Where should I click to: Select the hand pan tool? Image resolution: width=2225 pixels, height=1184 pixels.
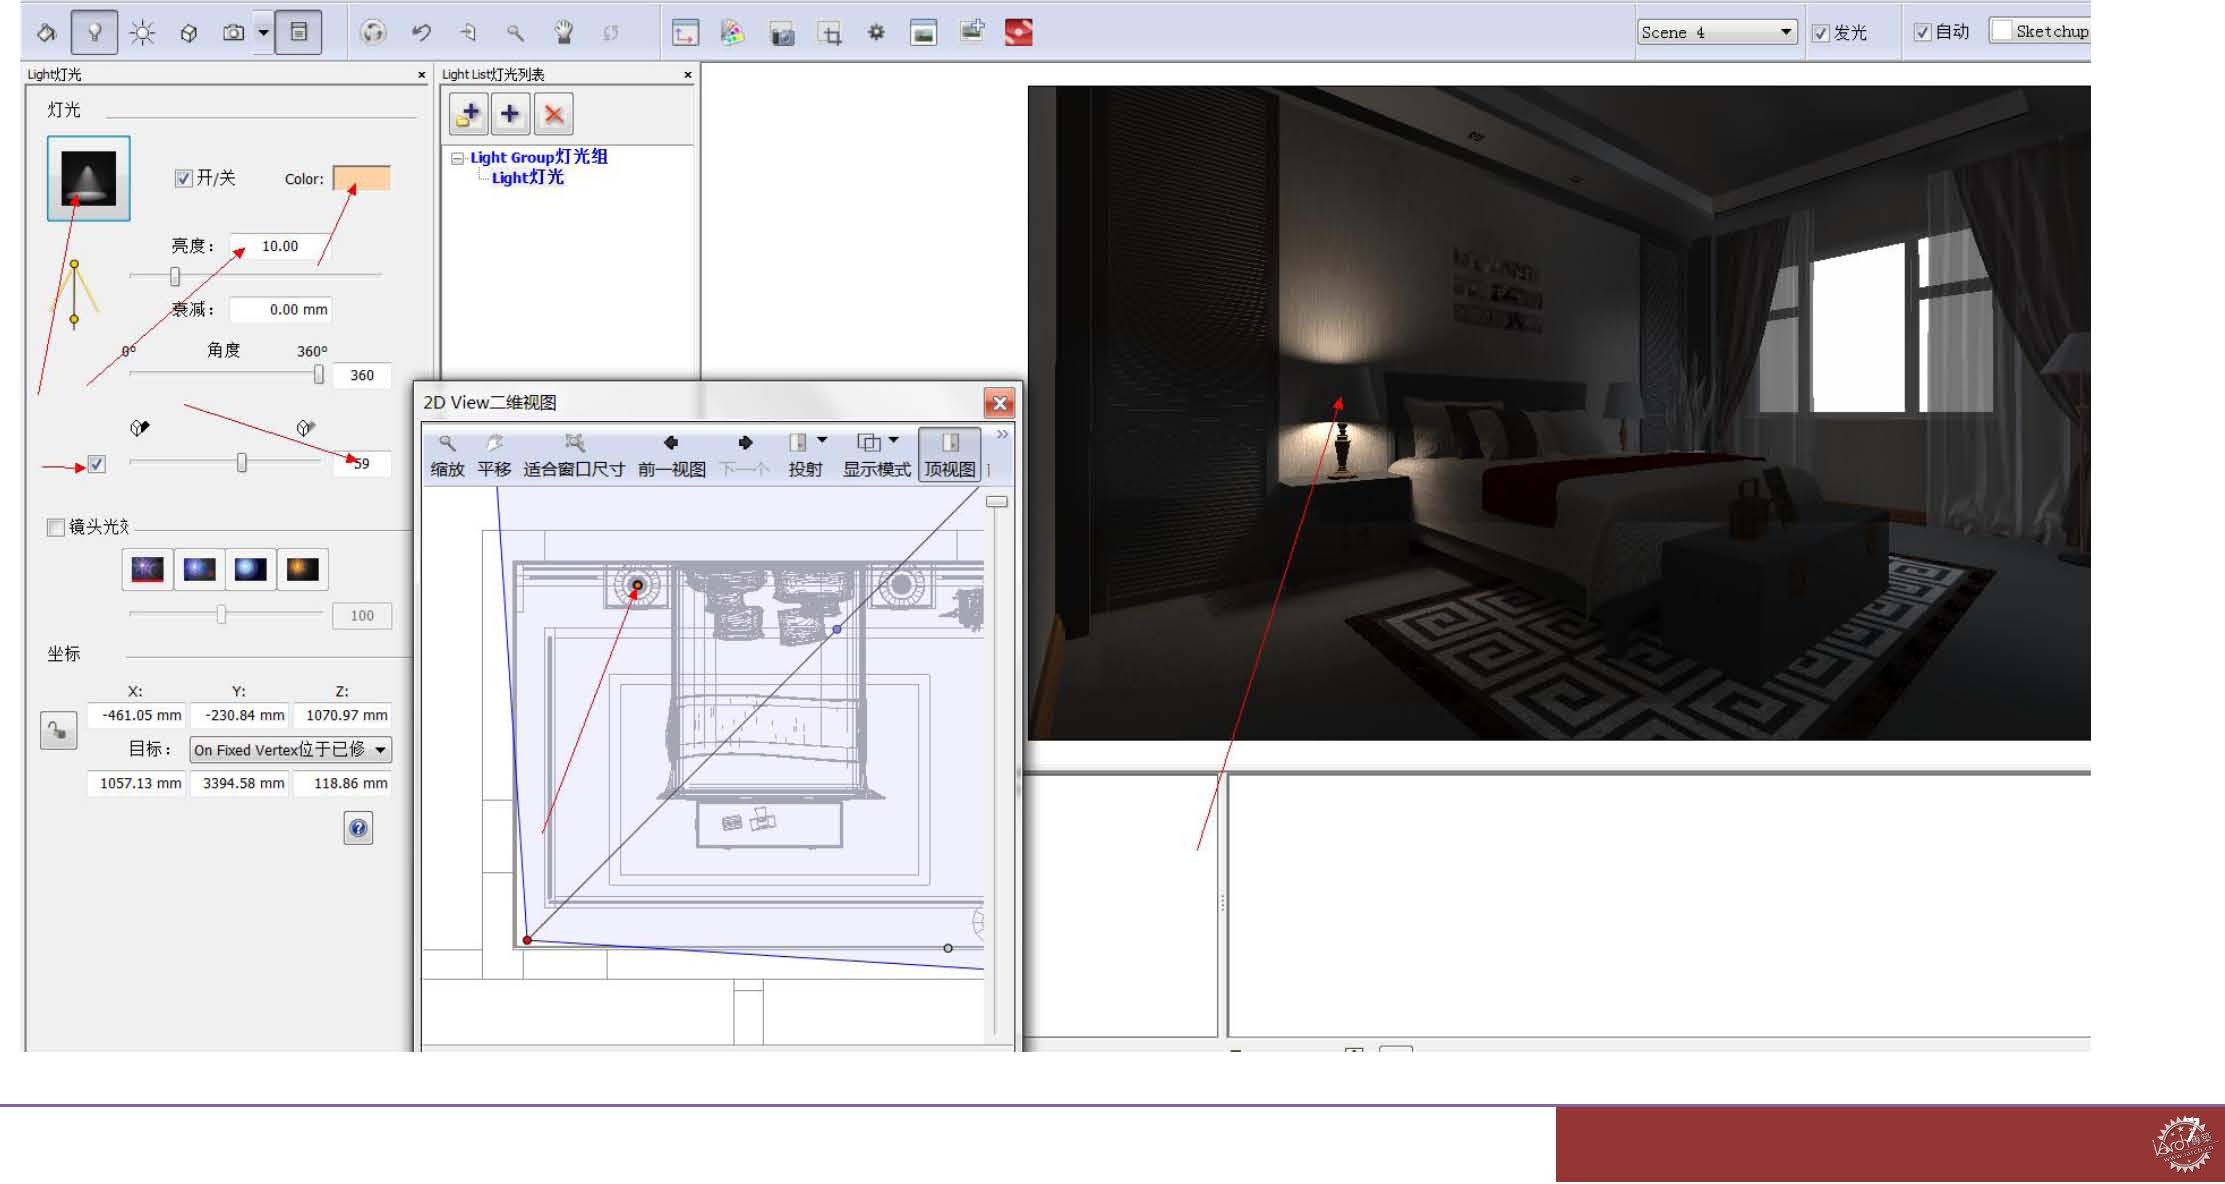click(x=563, y=32)
